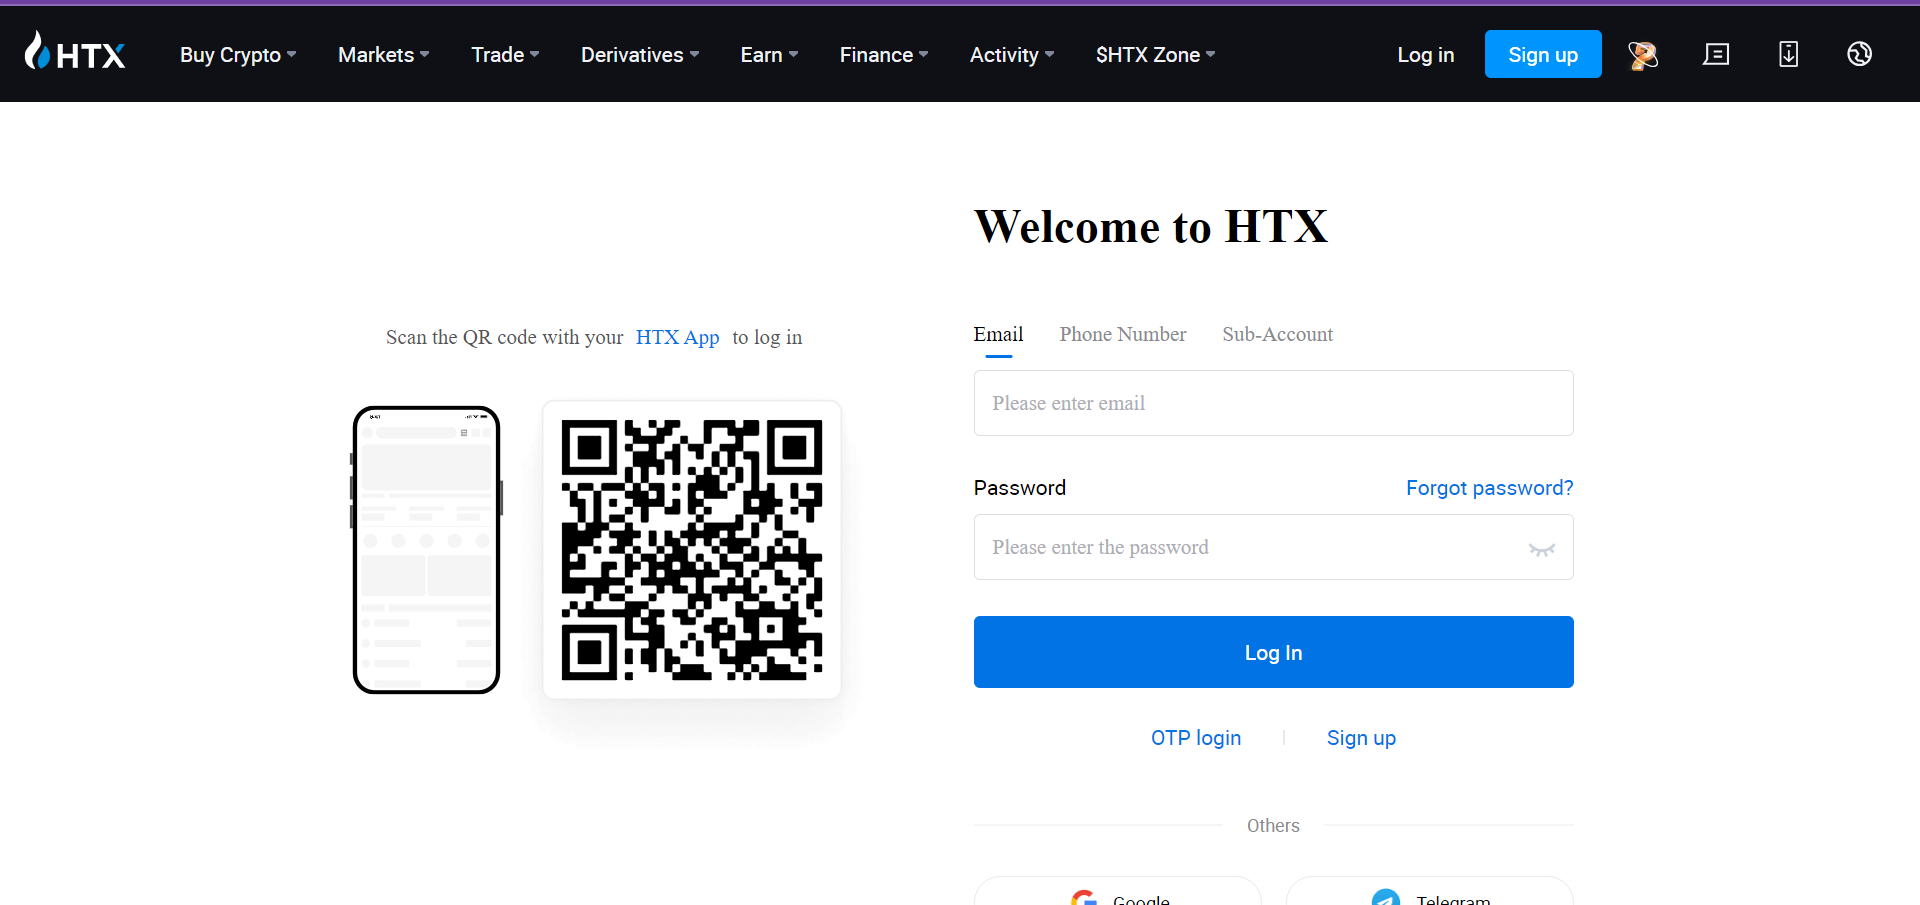Expand the $HTX Zone menu
The width and height of the screenshot is (1920, 905).
[1155, 55]
